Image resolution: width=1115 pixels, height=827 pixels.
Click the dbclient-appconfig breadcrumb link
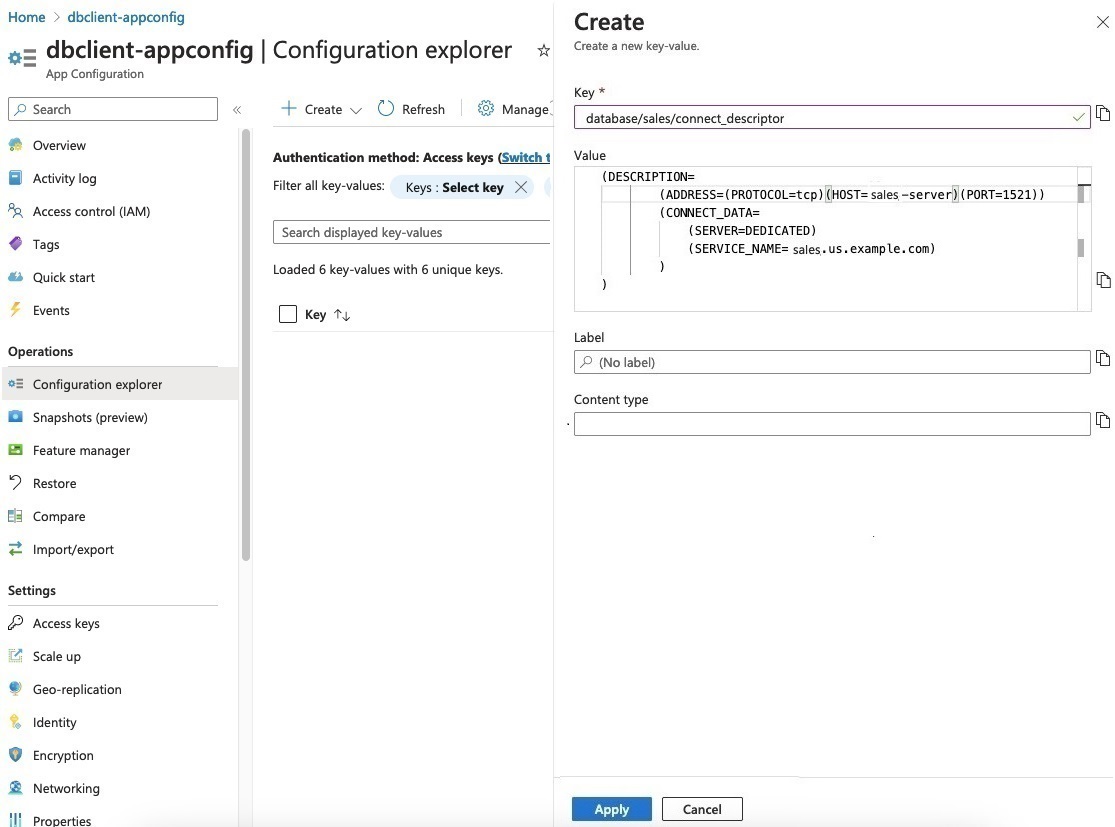point(126,17)
